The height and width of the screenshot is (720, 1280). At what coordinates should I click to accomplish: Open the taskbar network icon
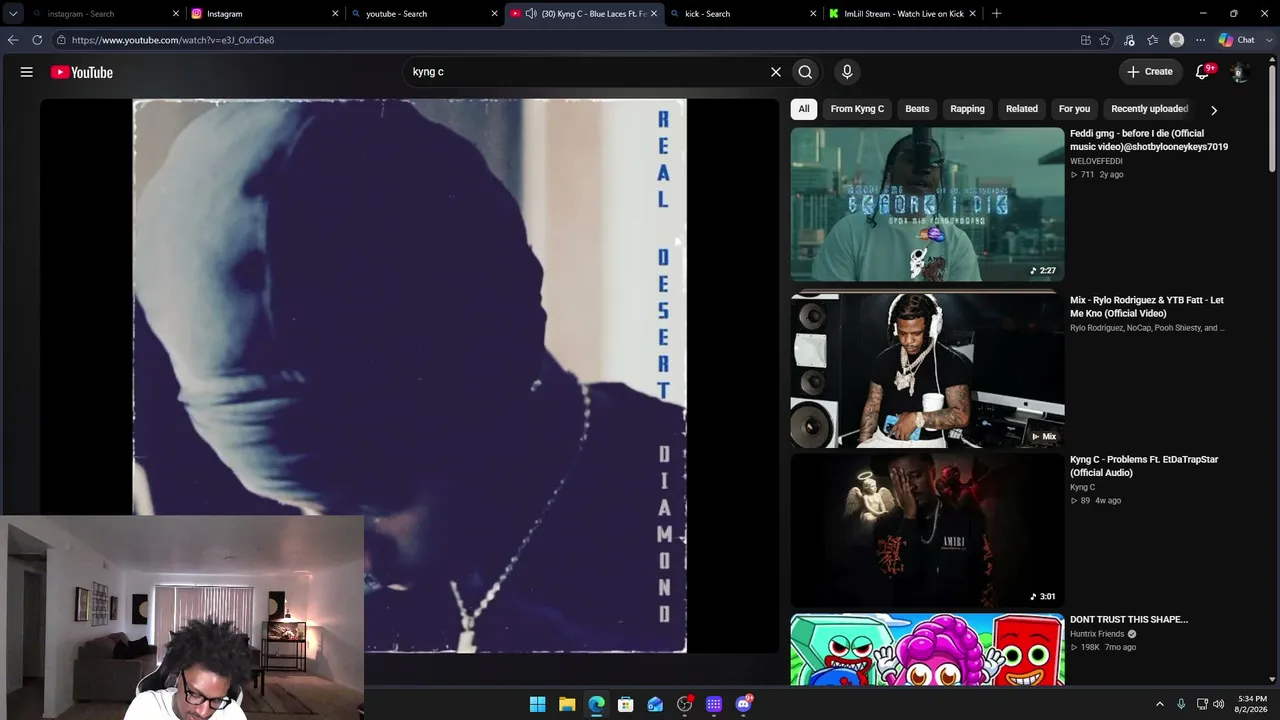(1202, 704)
